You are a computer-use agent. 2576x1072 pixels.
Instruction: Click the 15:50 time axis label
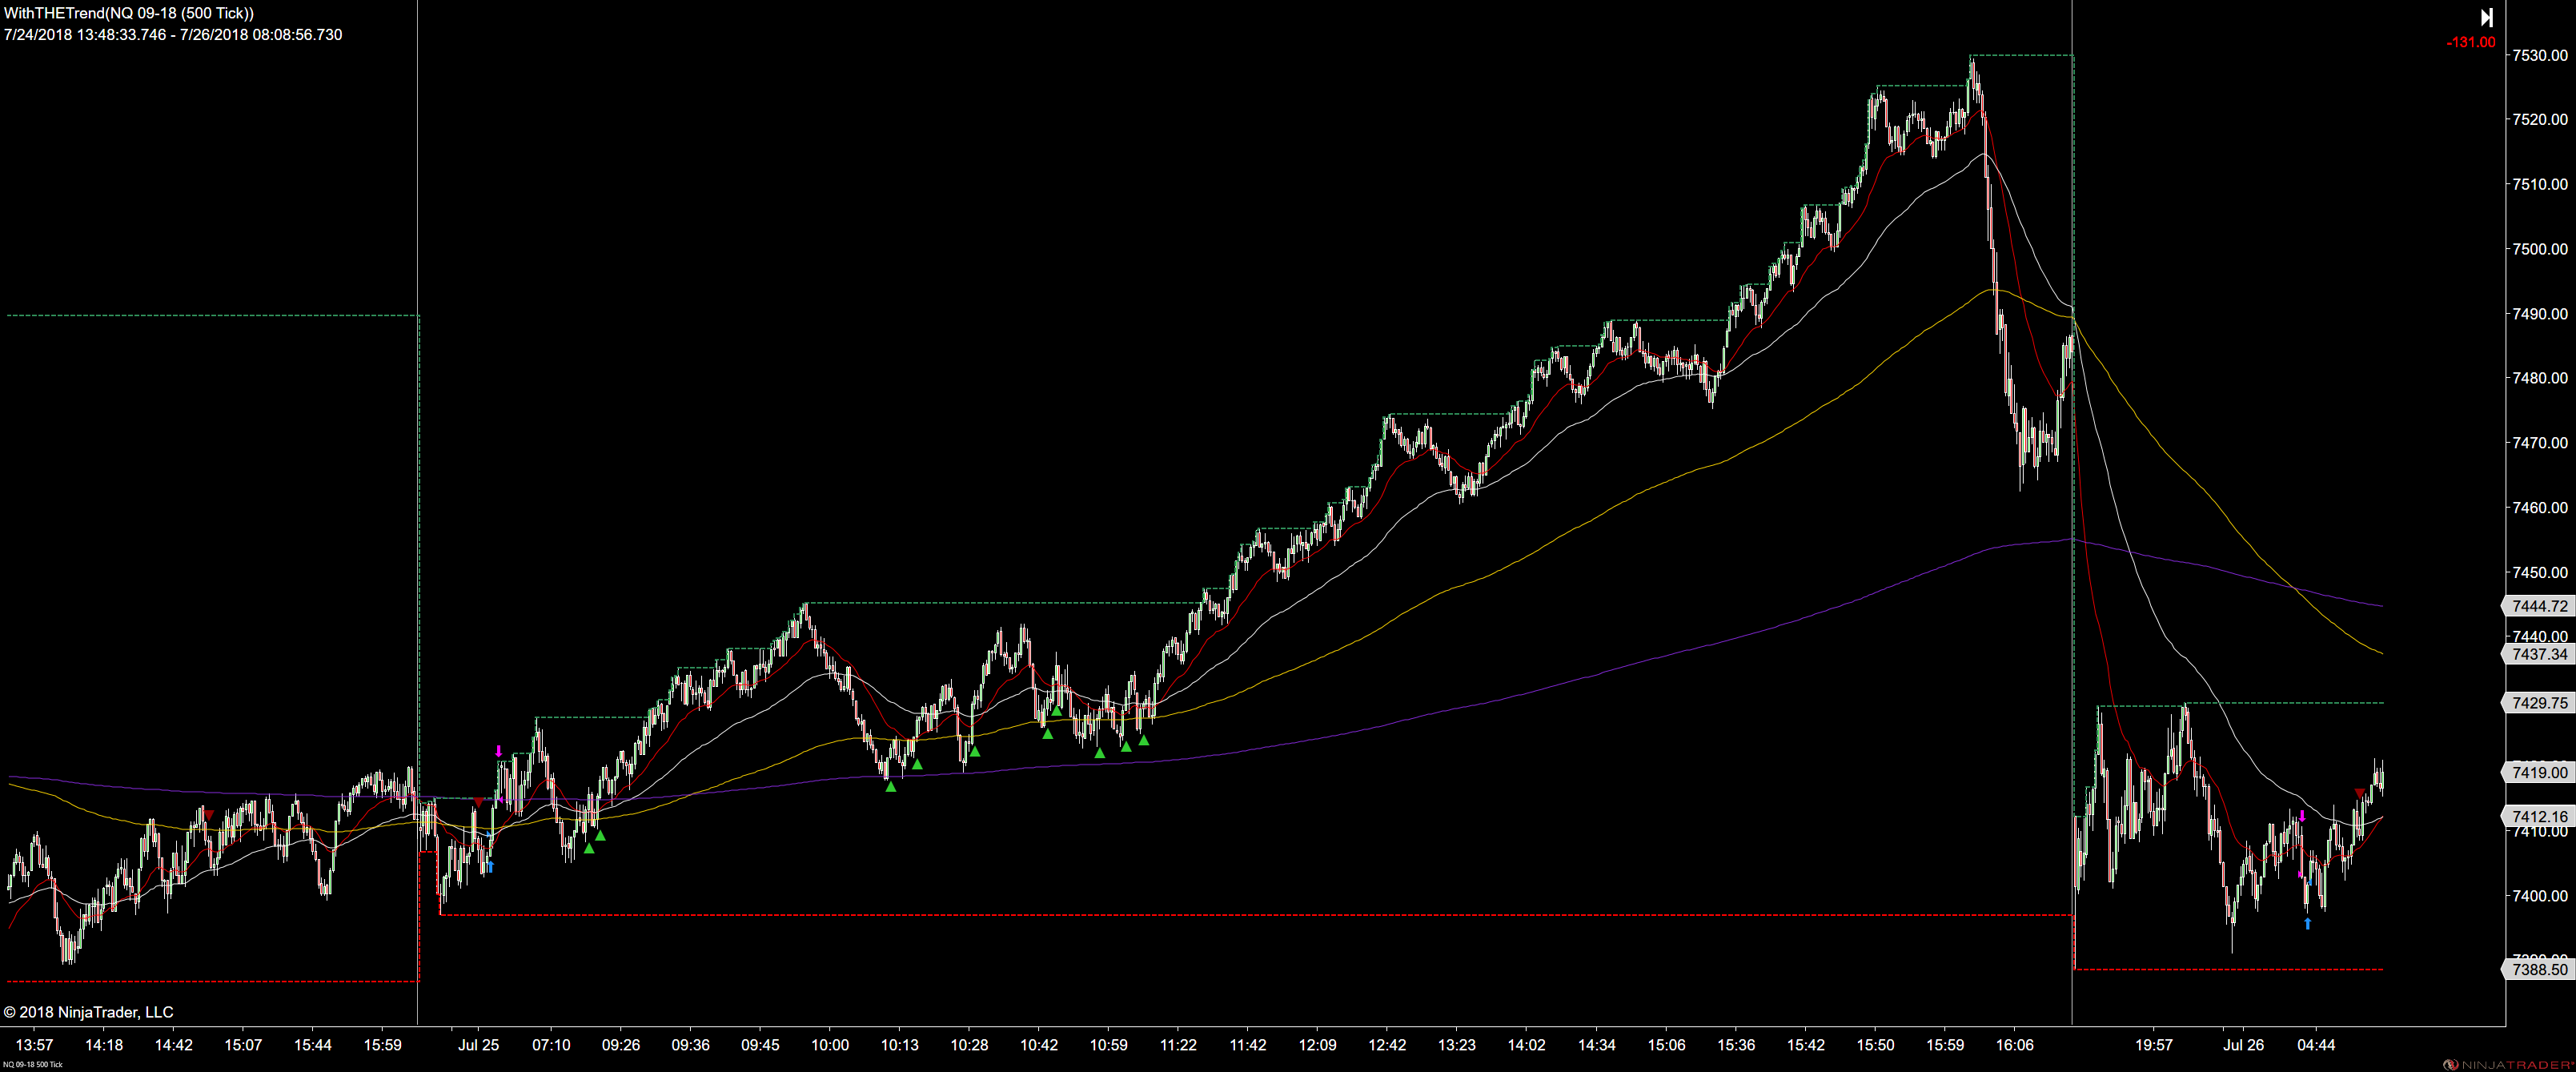(x=1875, y=1045)
